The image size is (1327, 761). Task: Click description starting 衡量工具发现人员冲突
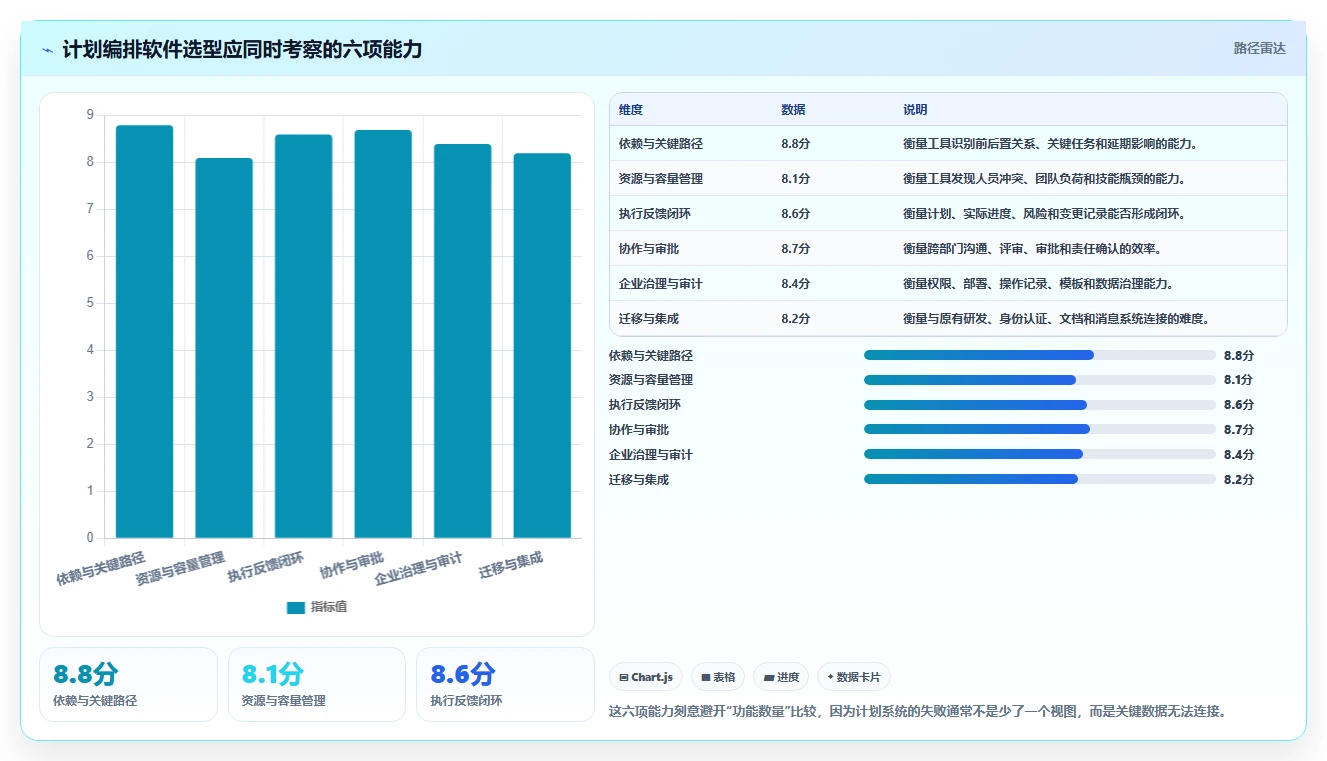point(1044,179)
